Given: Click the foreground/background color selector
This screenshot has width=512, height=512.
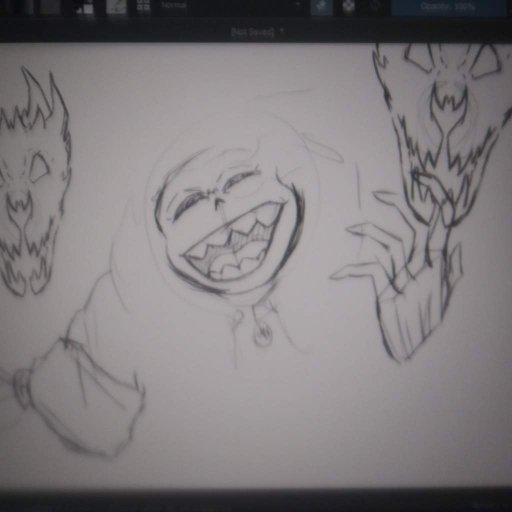Looking at the screenshot, I should (85, 8).
